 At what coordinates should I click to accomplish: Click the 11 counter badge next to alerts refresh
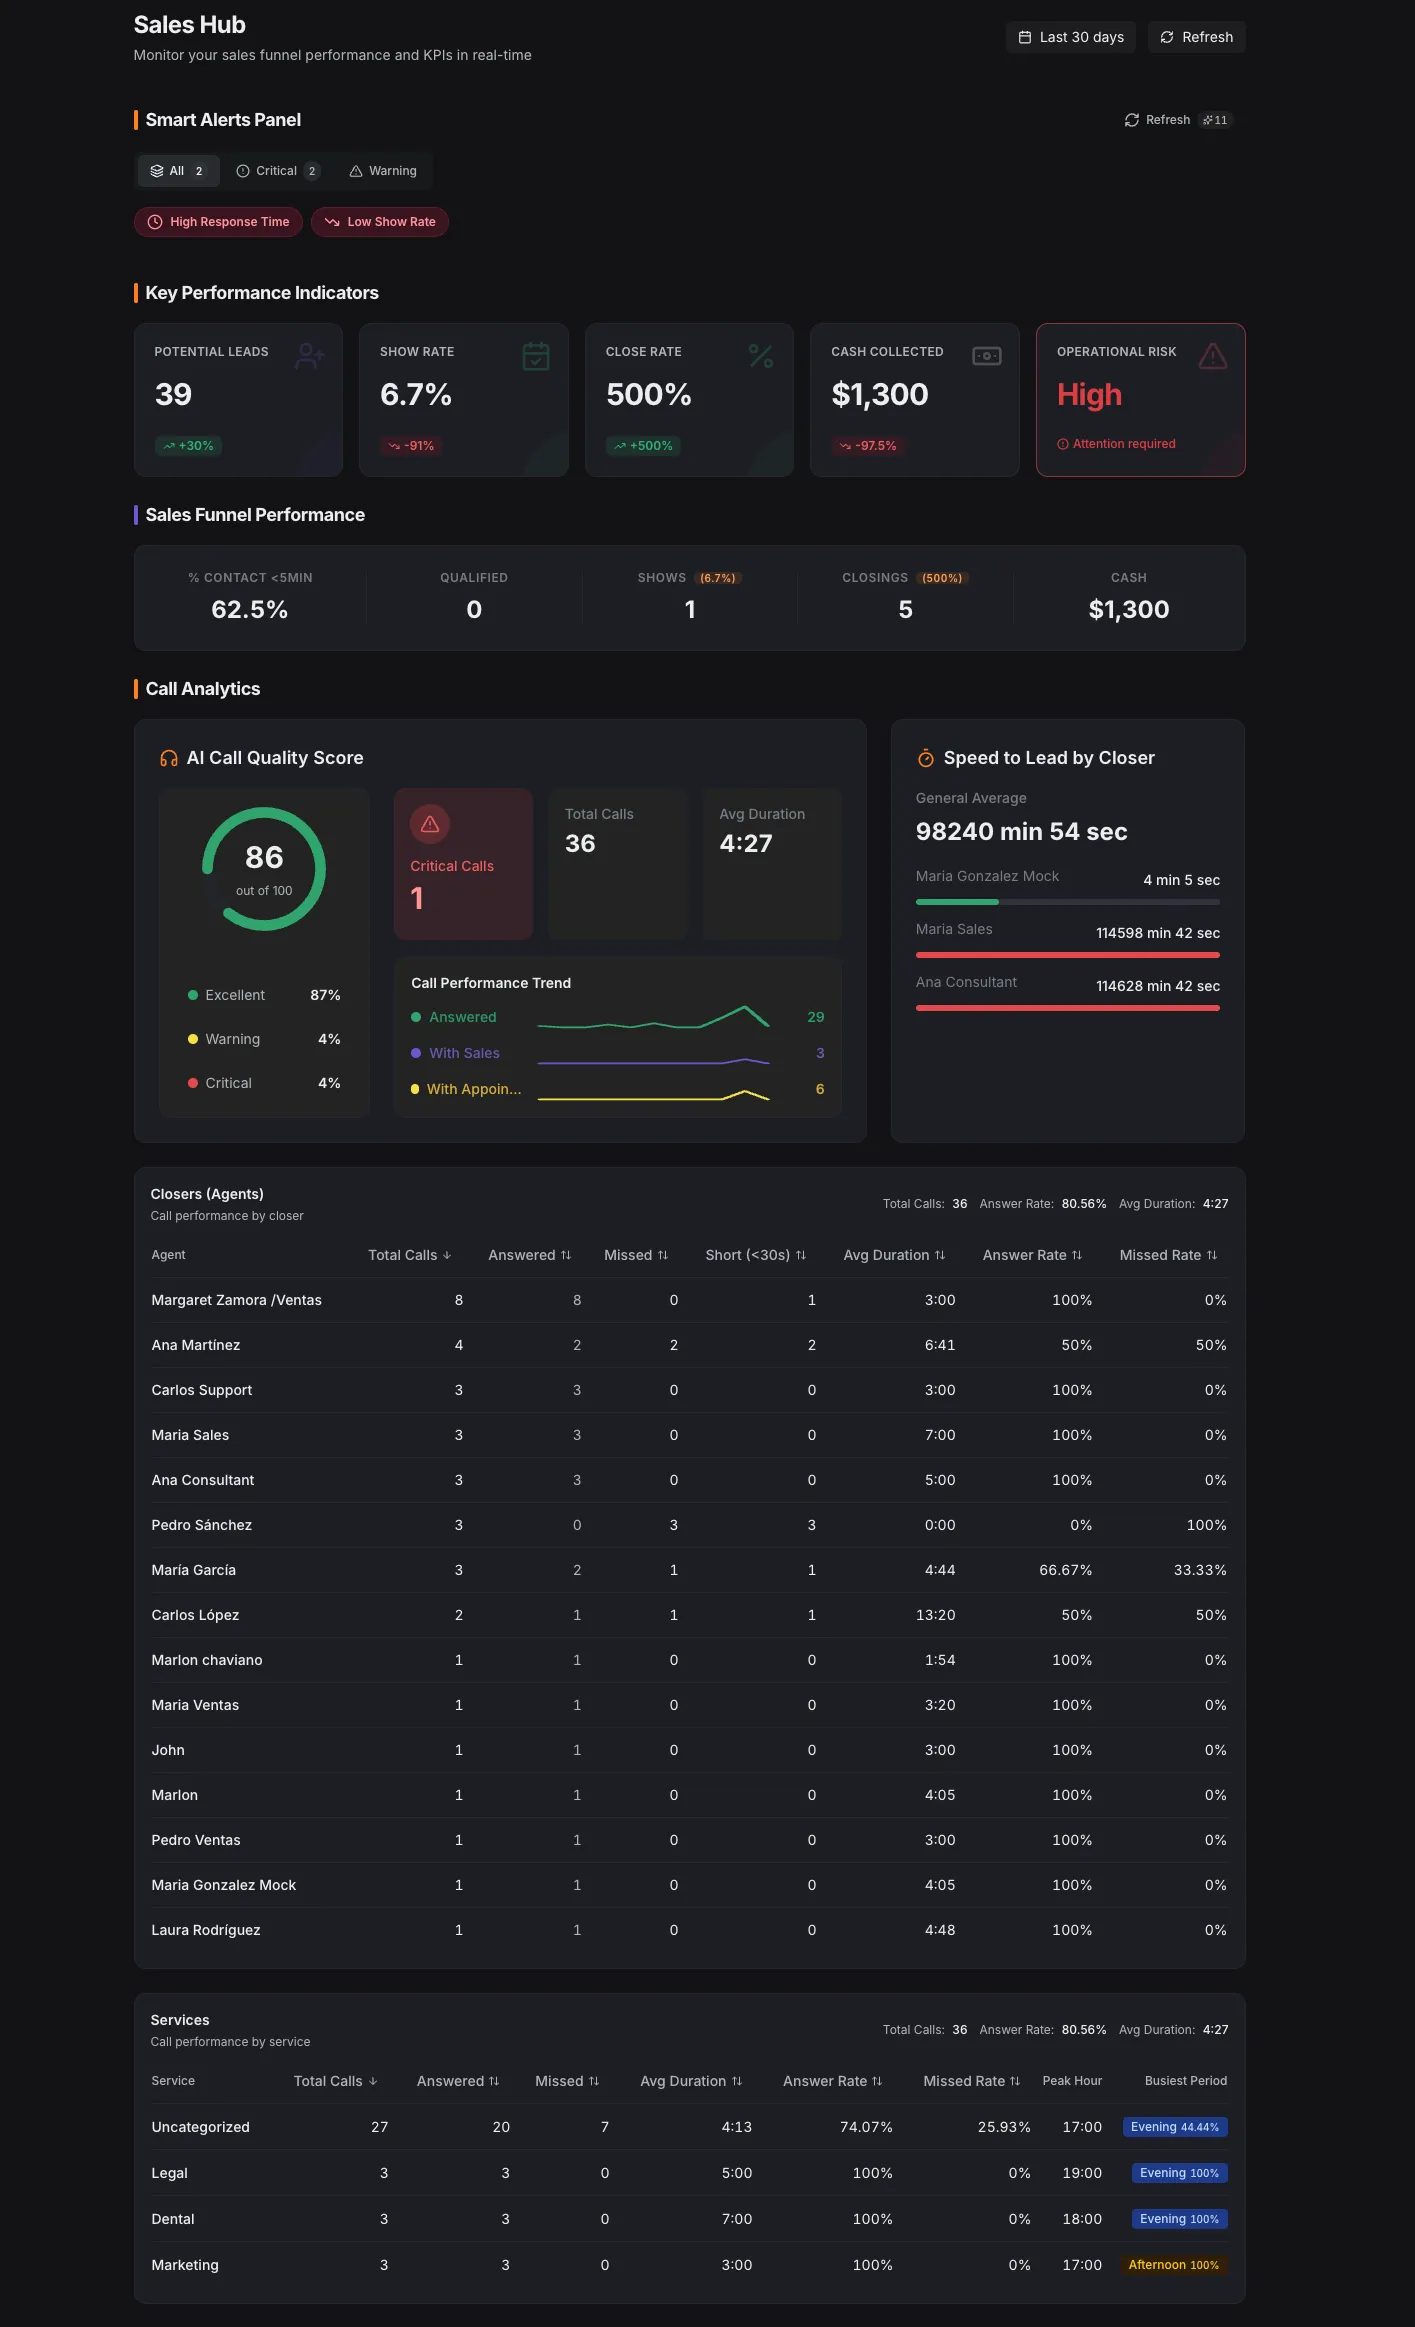coord(1215,120)
